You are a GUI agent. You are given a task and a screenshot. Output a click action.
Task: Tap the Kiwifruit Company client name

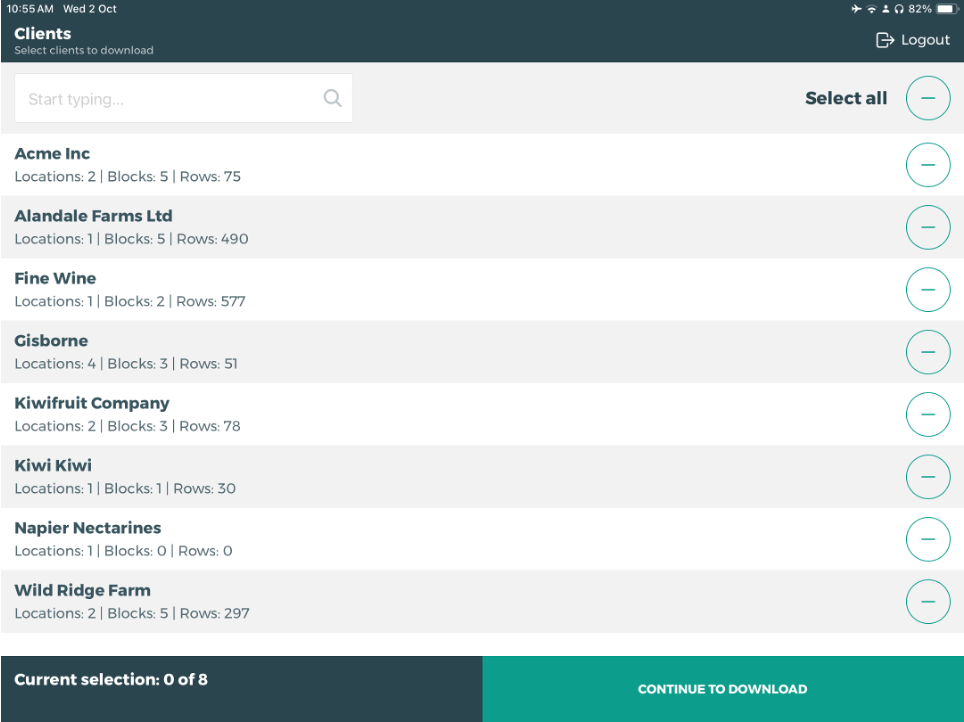[92, 403]
